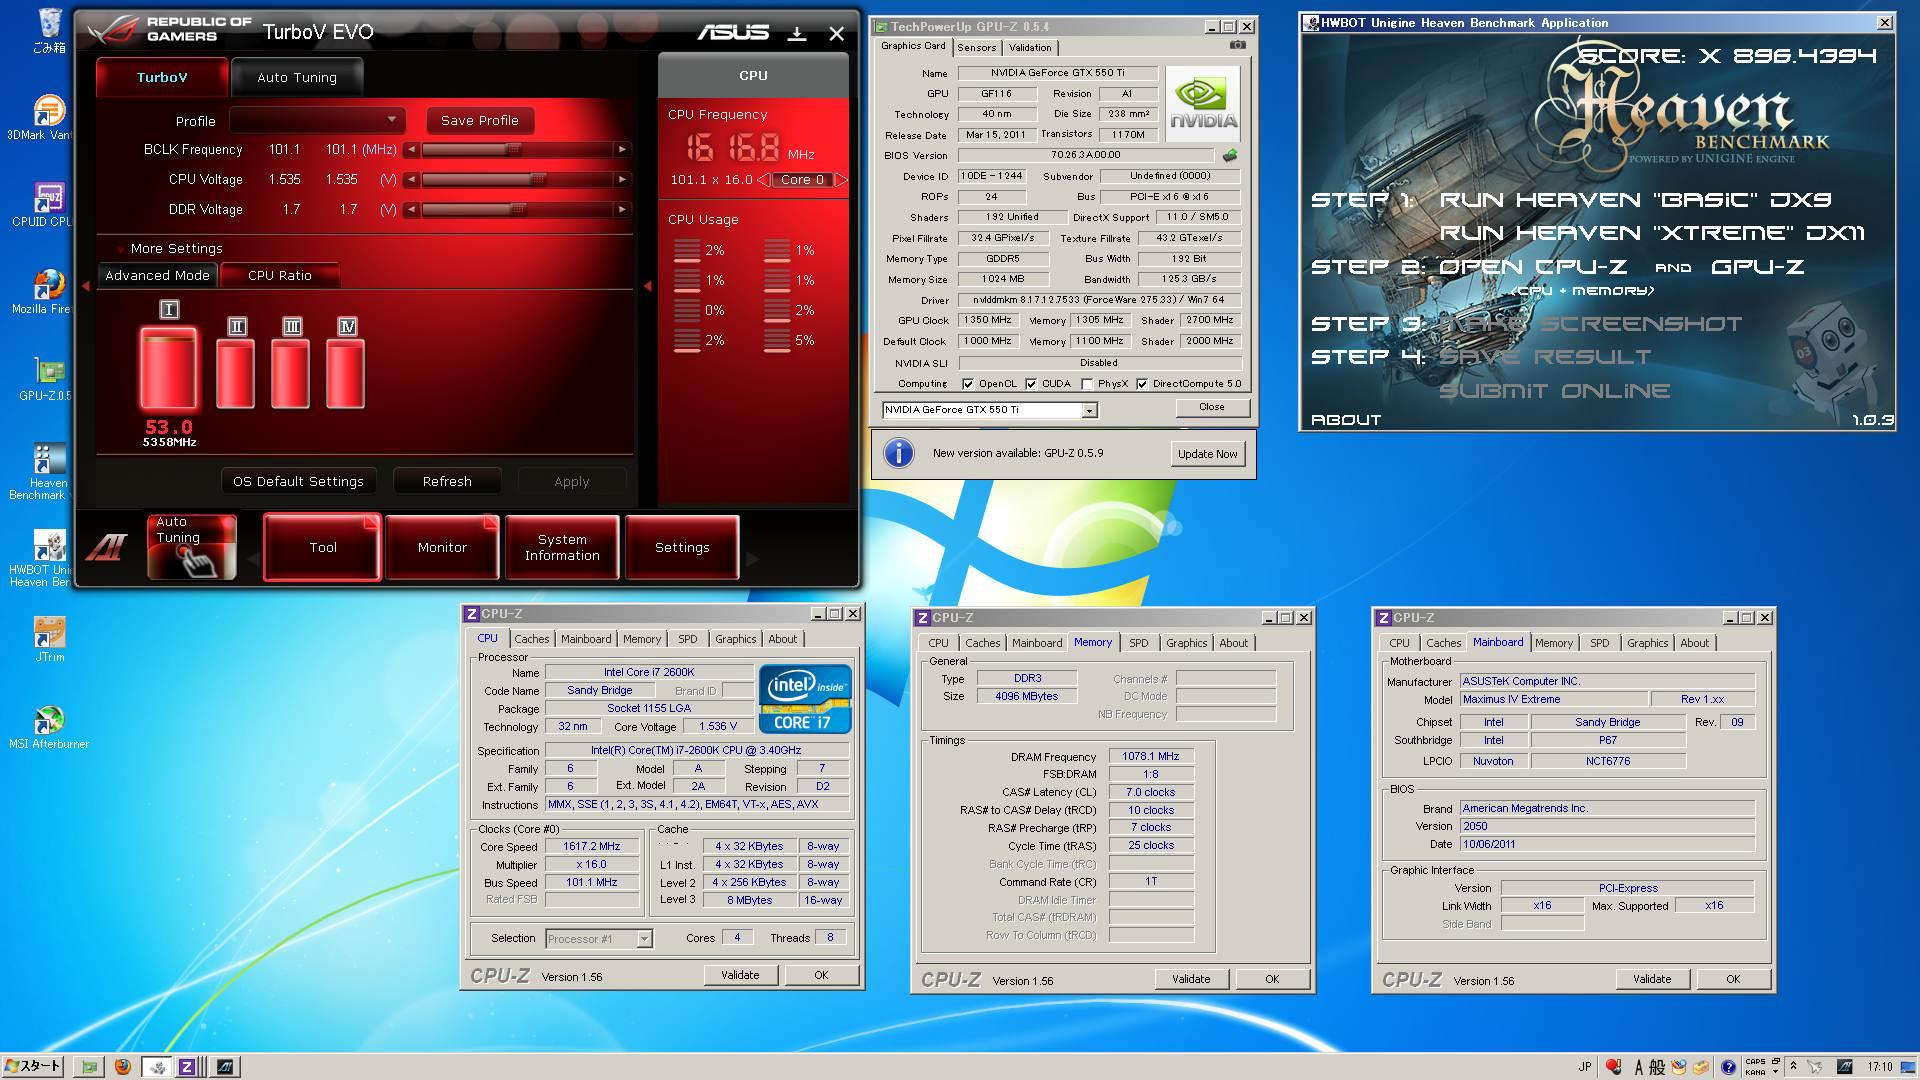Open the Monitor section in AI Suite
This screenshot has height=1080, width=1920.
coord(442,547)
